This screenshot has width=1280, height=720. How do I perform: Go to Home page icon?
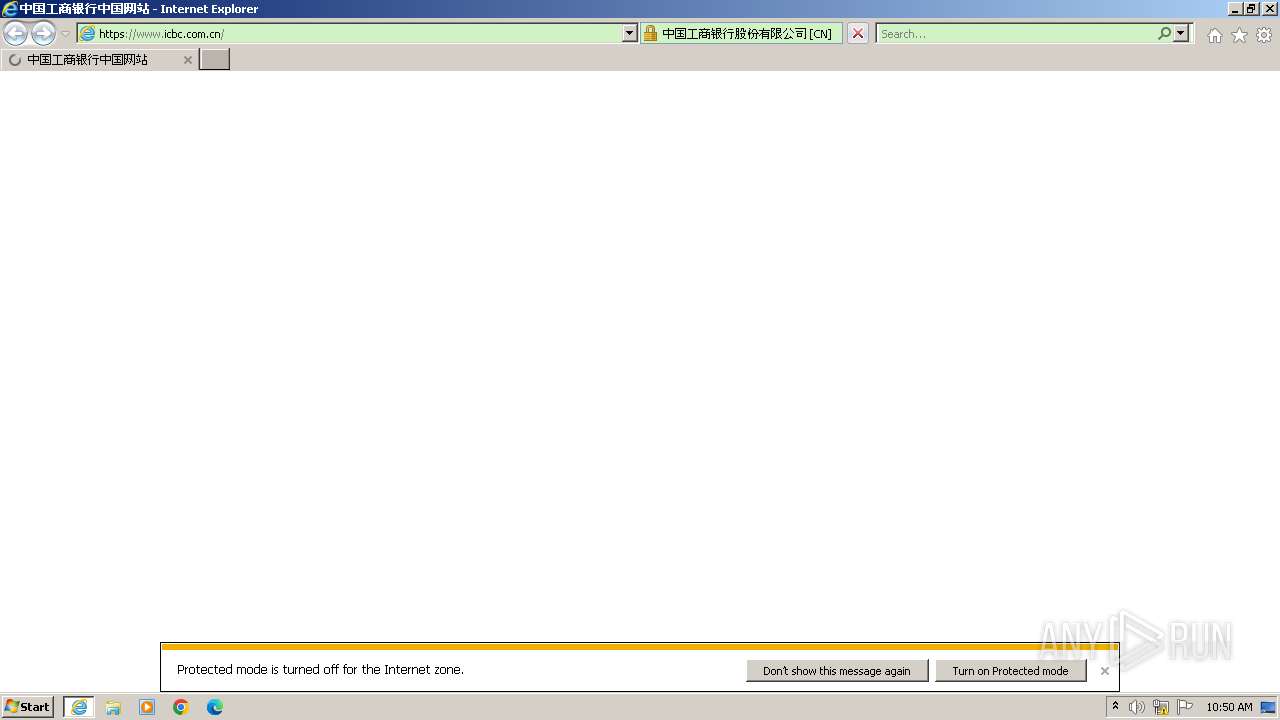pyautogui.click(x=1214, y=35)
